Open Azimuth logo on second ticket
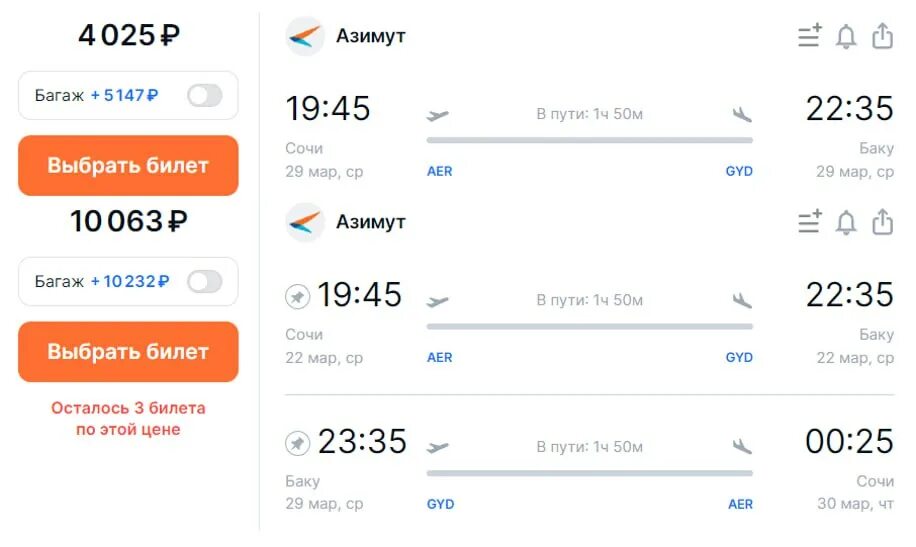Screen dimensions: 916x547 click(304, 222)
